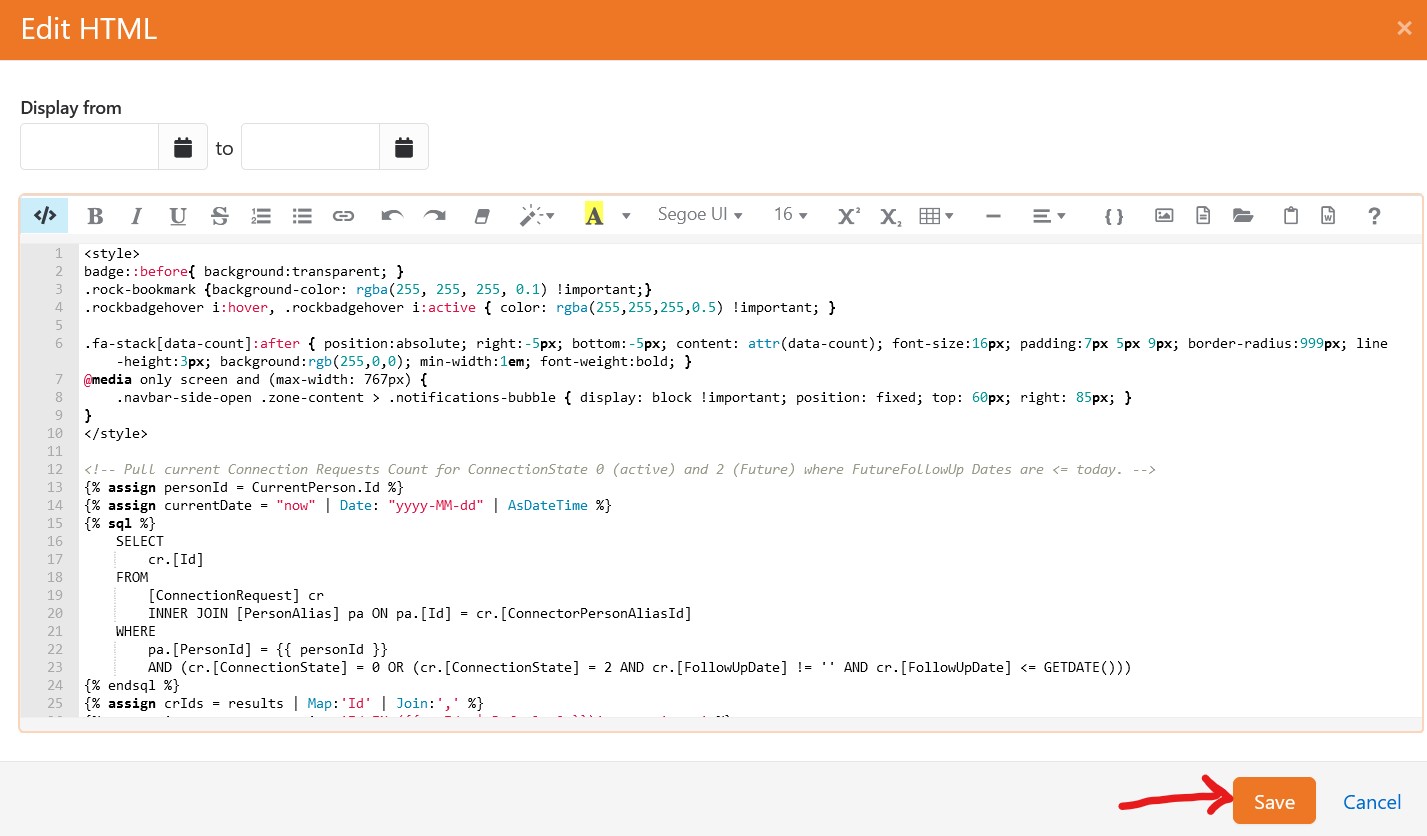Open the Segoe UI font family dropdown
This screenshot has height=836, width=1427.
(700, 215)
